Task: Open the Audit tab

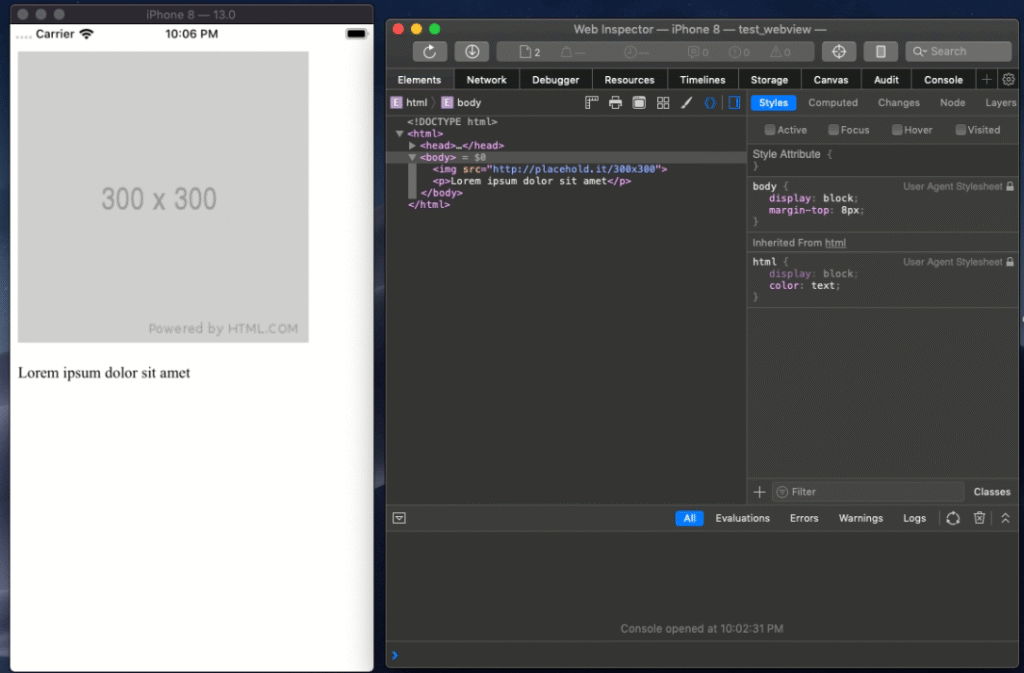Action: click(x=886, y=80)
